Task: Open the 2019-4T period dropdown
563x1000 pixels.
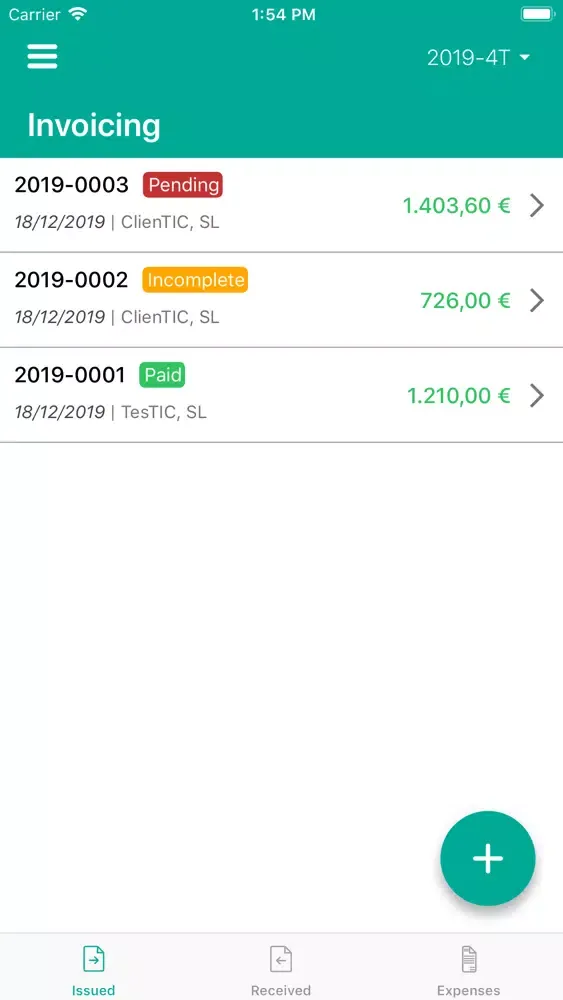Action: (x=478, y=57)
